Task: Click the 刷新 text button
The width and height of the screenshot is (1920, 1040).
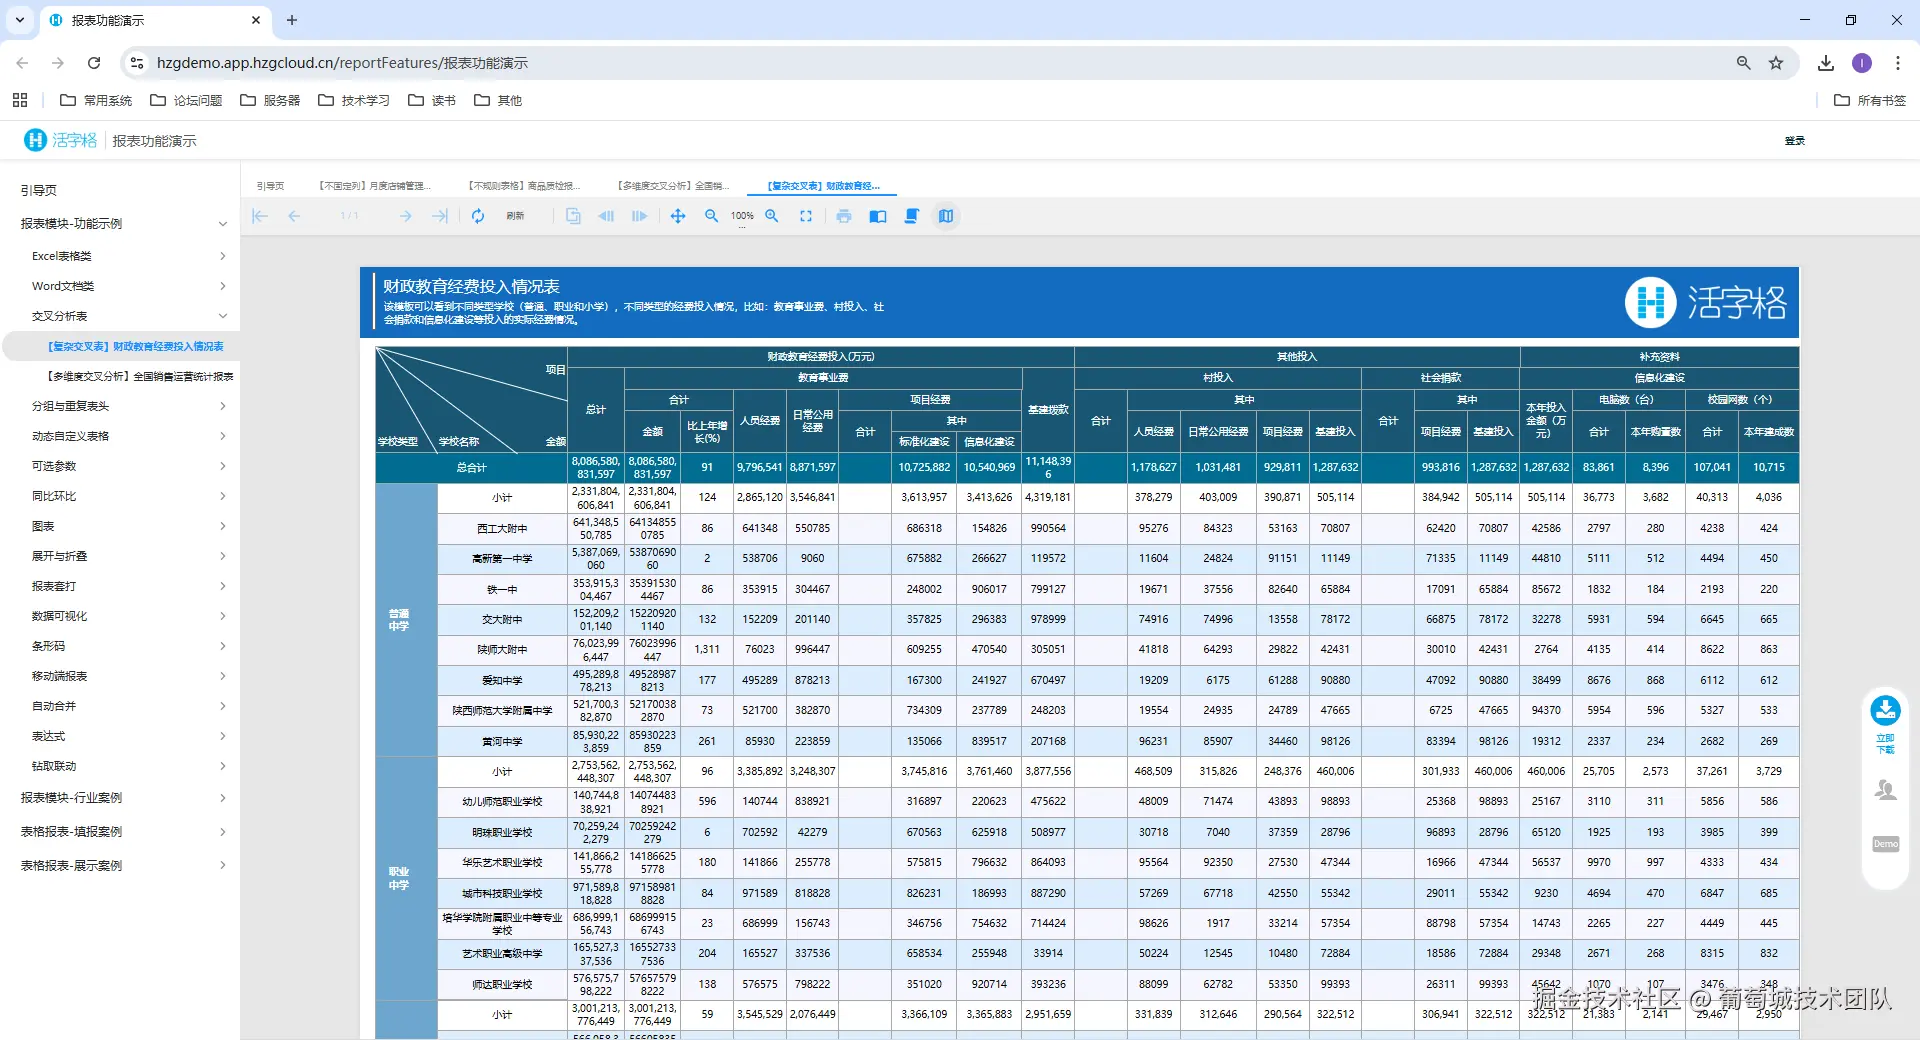Action: (x=515, y=216)
